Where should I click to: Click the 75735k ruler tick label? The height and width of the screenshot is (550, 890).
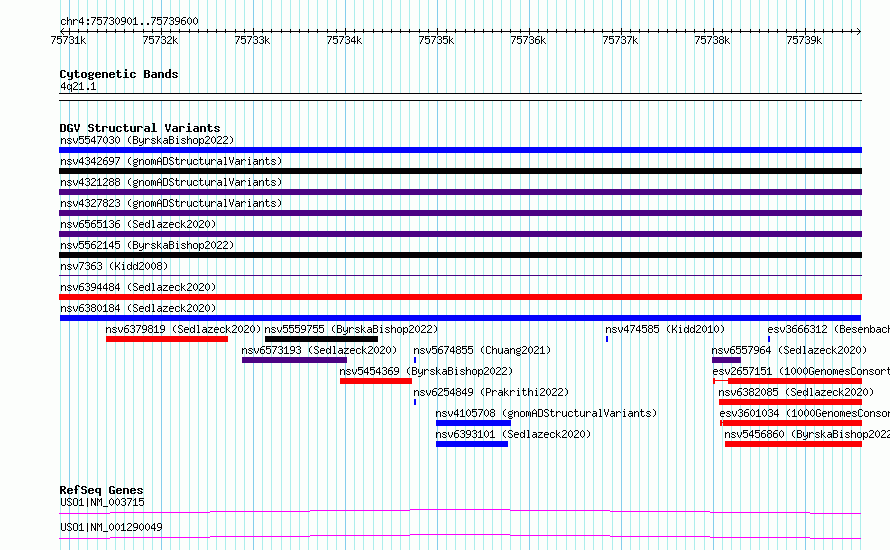(x=436, y=40)
